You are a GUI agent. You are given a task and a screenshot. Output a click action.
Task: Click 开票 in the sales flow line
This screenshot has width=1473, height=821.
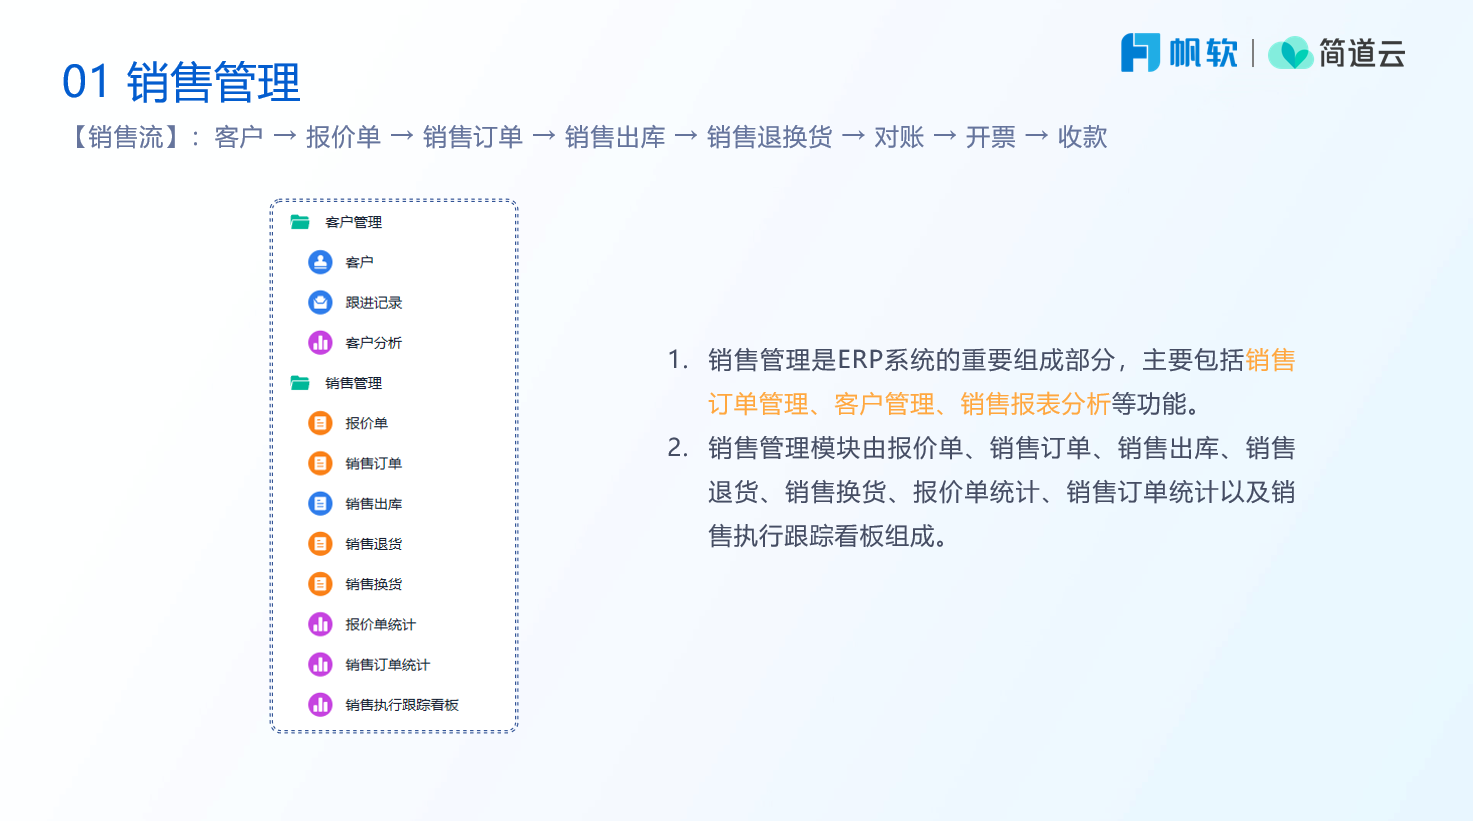tap(991, 137)
